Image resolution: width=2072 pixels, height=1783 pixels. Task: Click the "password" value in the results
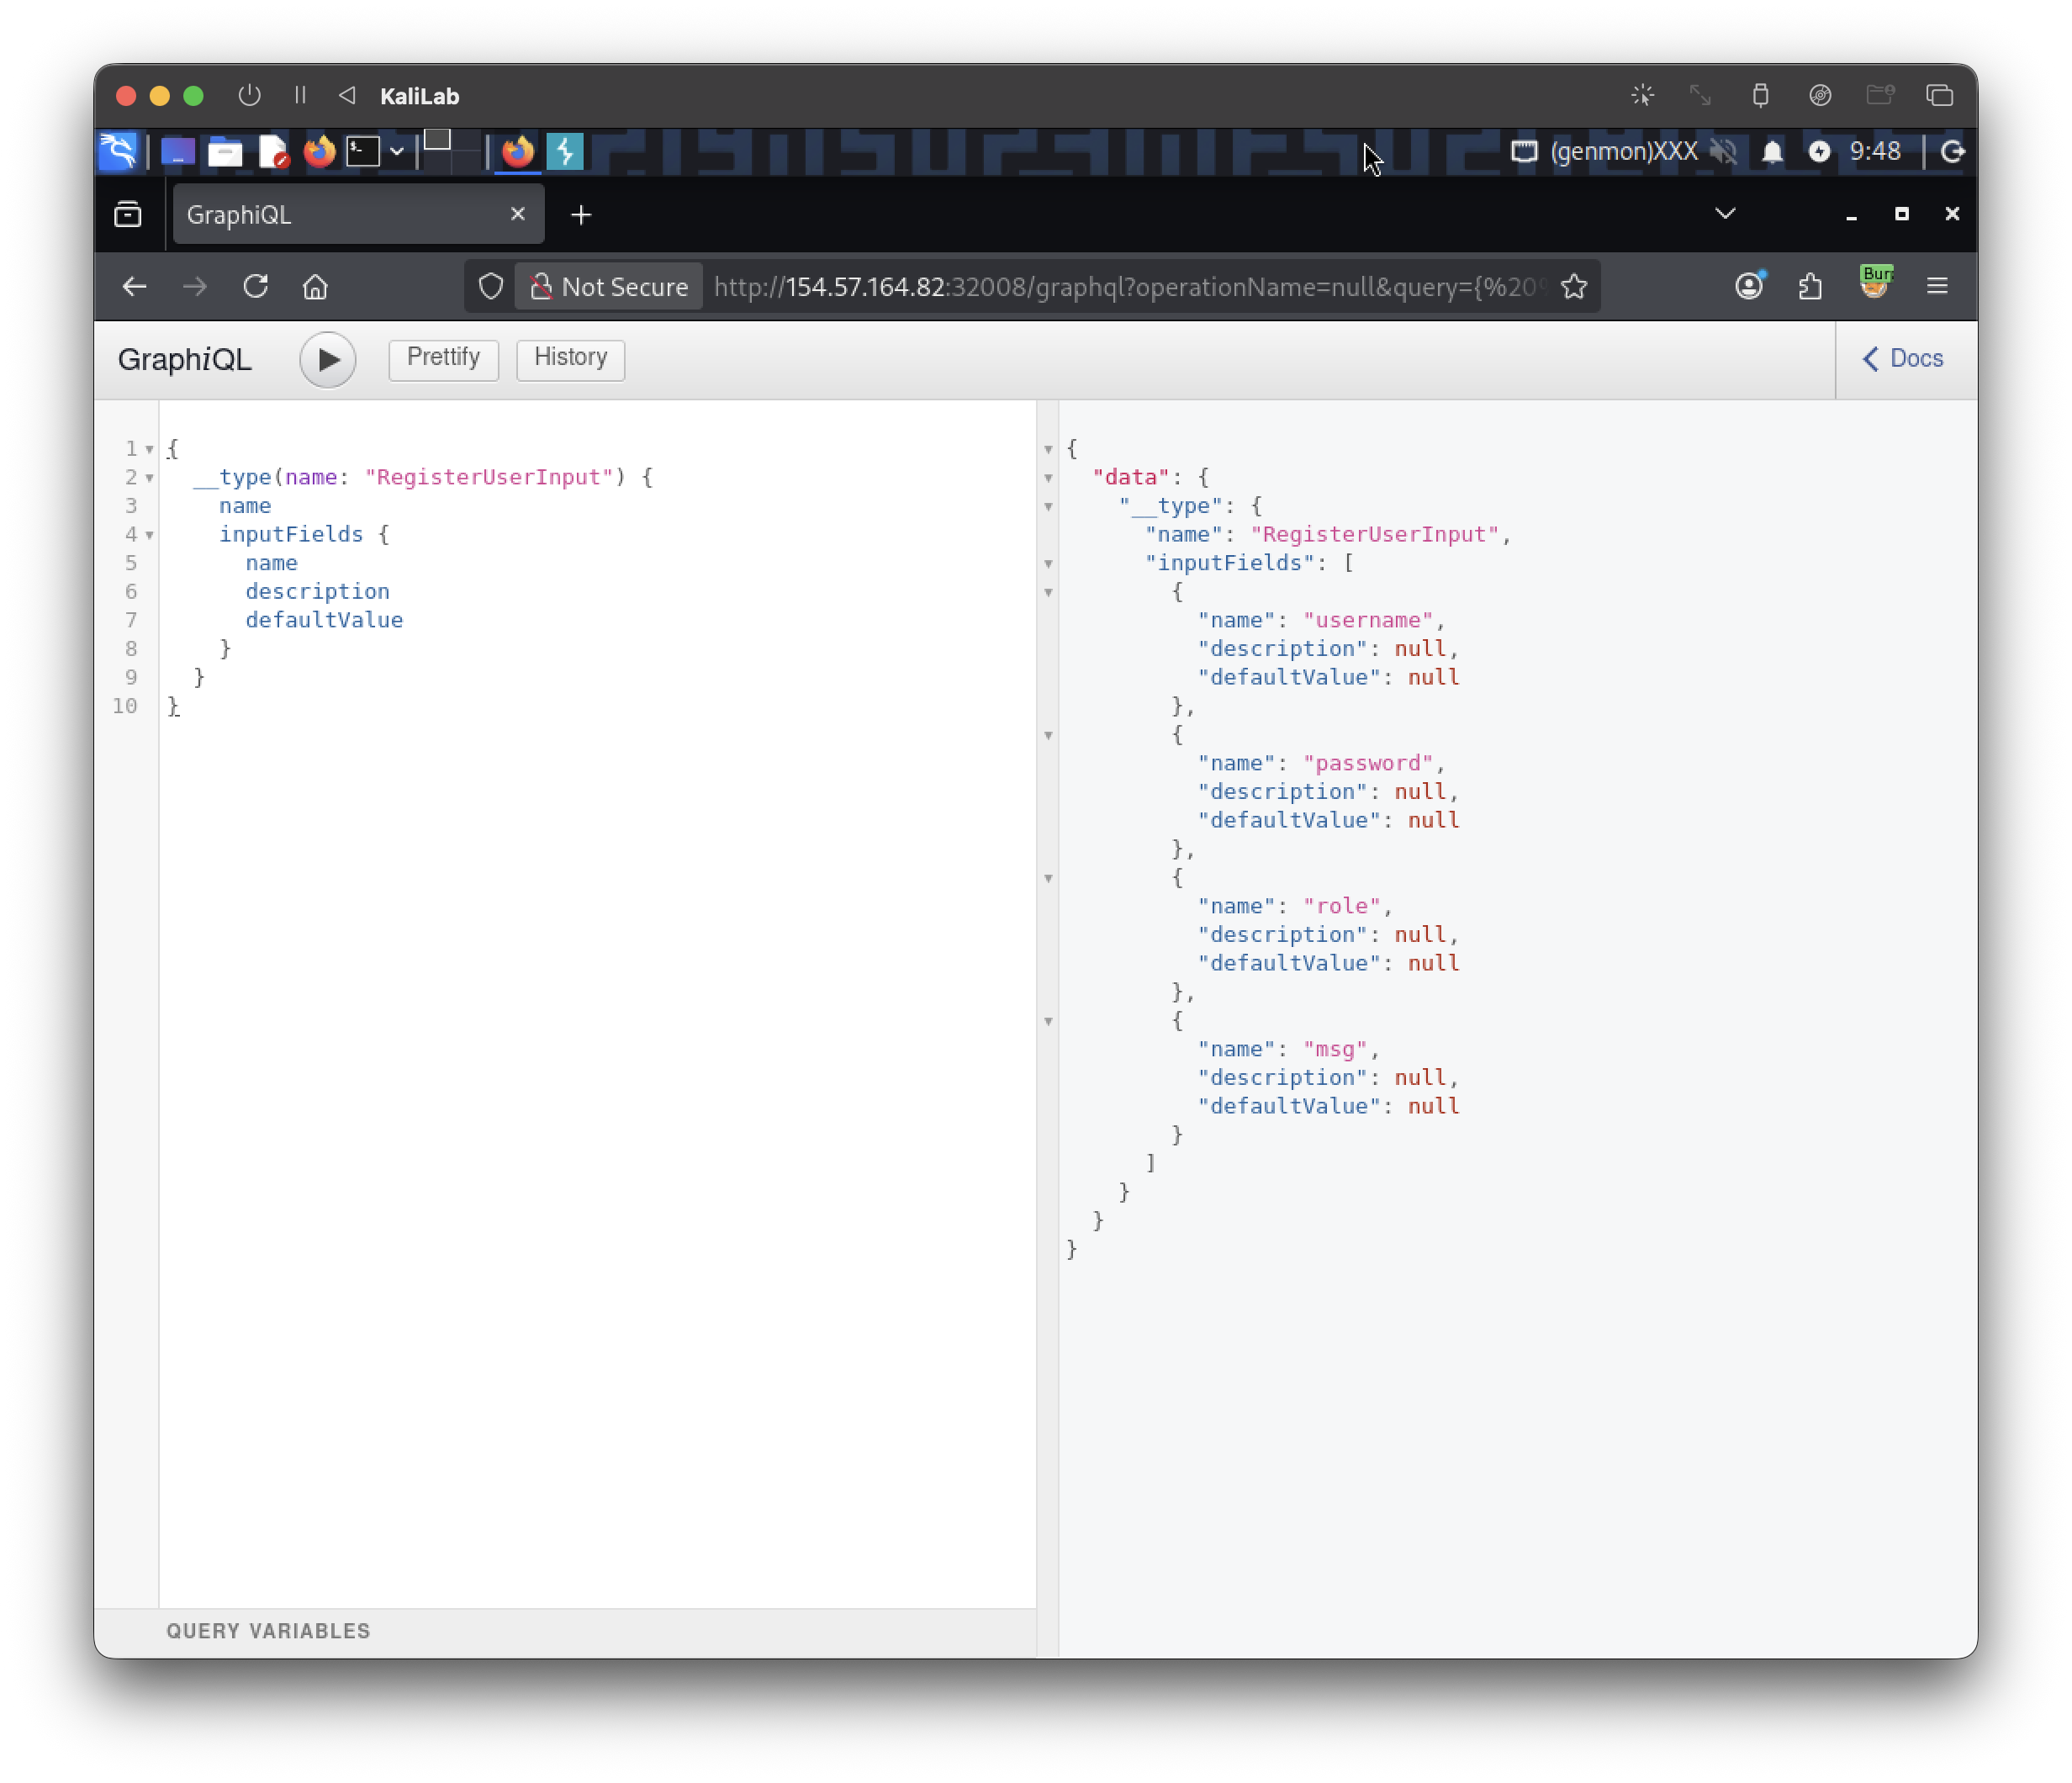(x=1368, y=763)
